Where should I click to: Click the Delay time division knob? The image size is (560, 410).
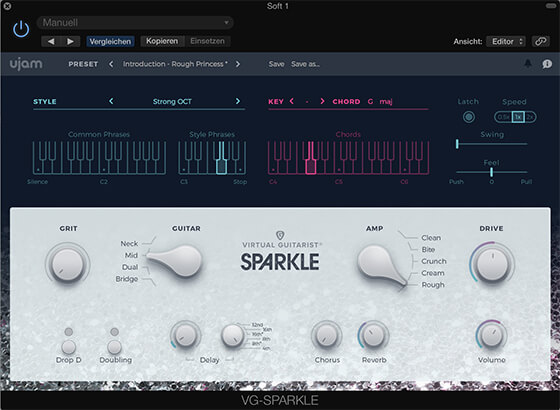click(232, 336)
